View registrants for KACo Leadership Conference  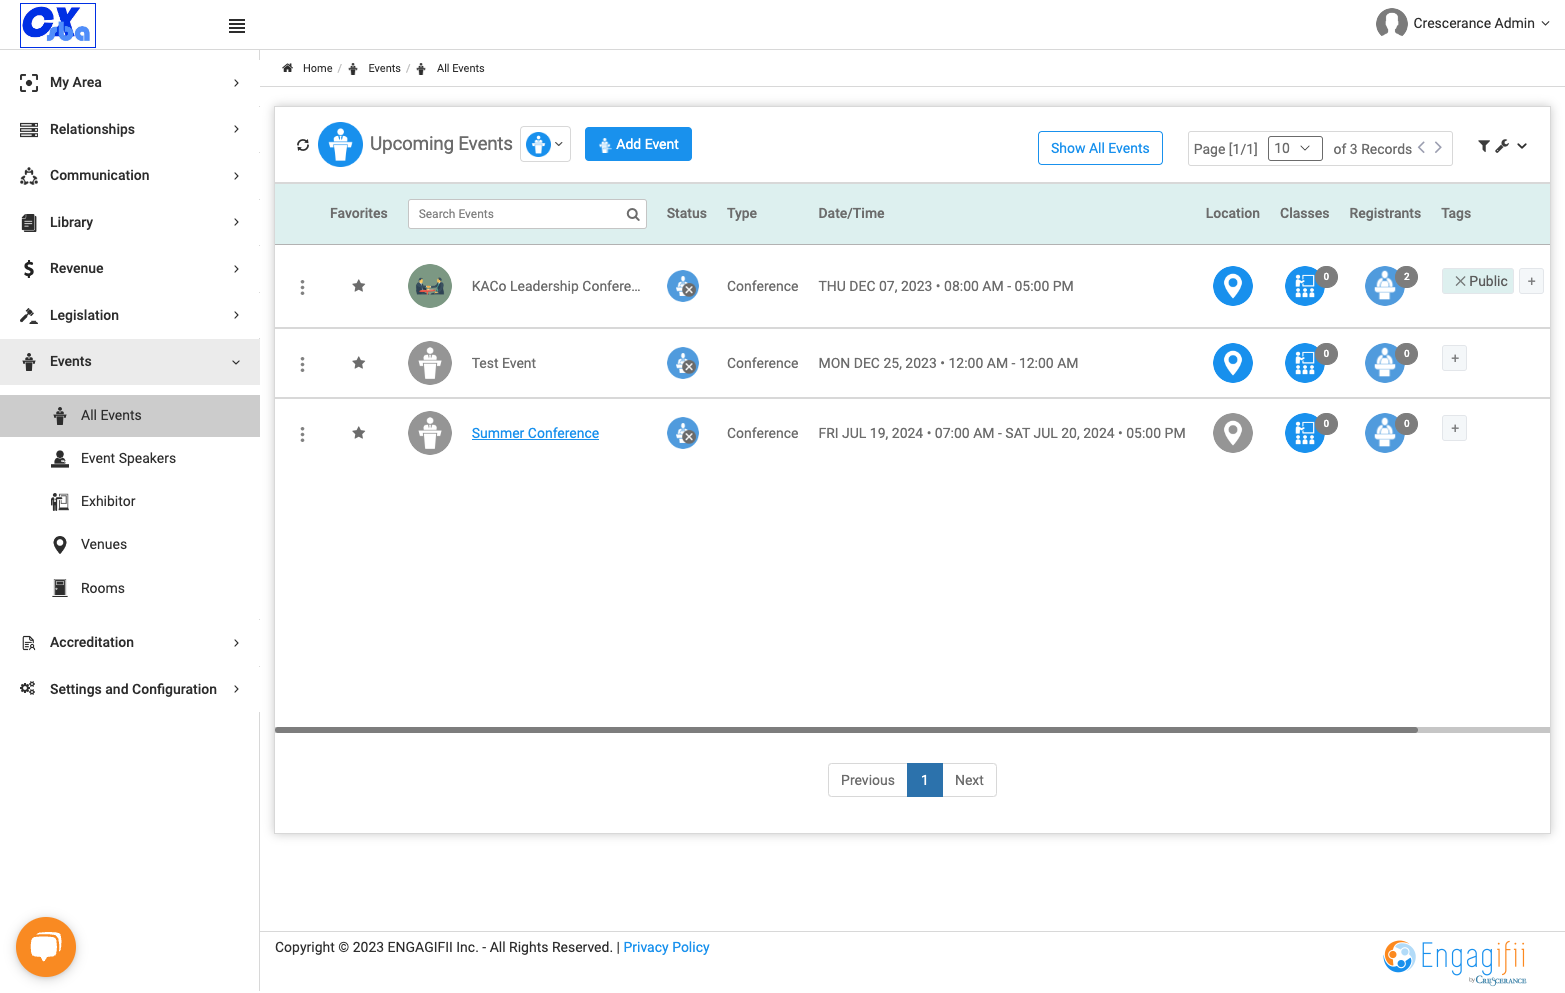point(1385,286)
